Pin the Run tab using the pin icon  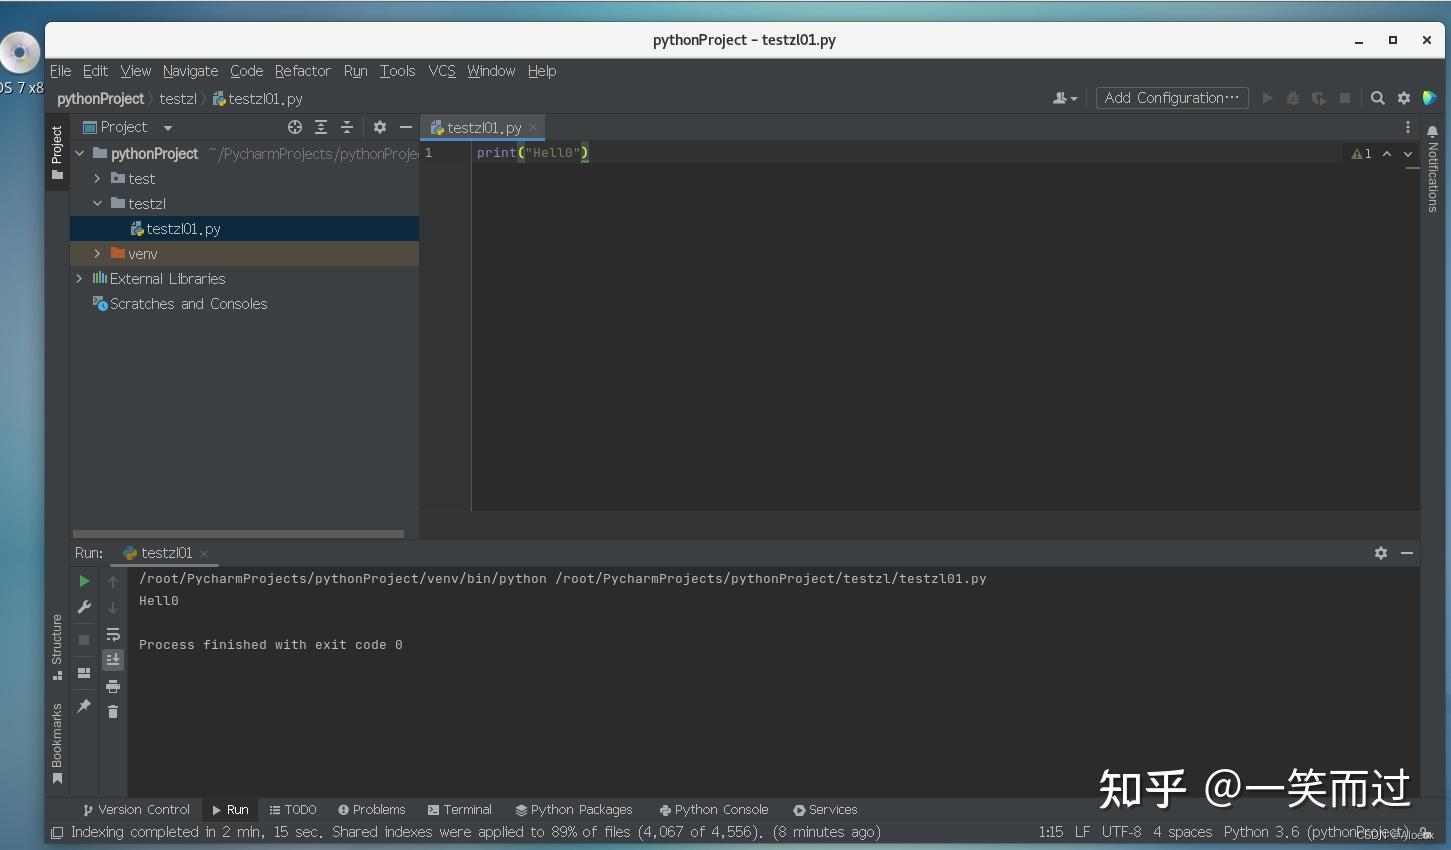click(83, 706)
